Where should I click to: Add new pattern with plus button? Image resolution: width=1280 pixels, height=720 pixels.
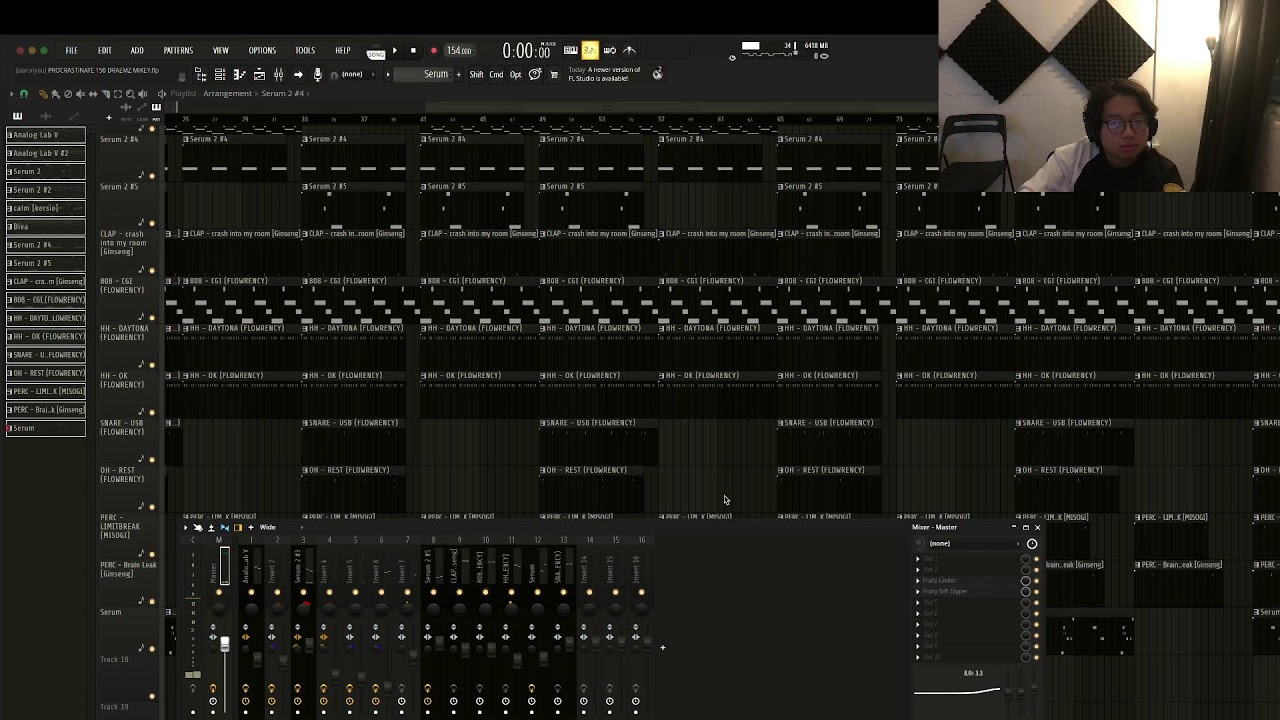click(459, 74)
